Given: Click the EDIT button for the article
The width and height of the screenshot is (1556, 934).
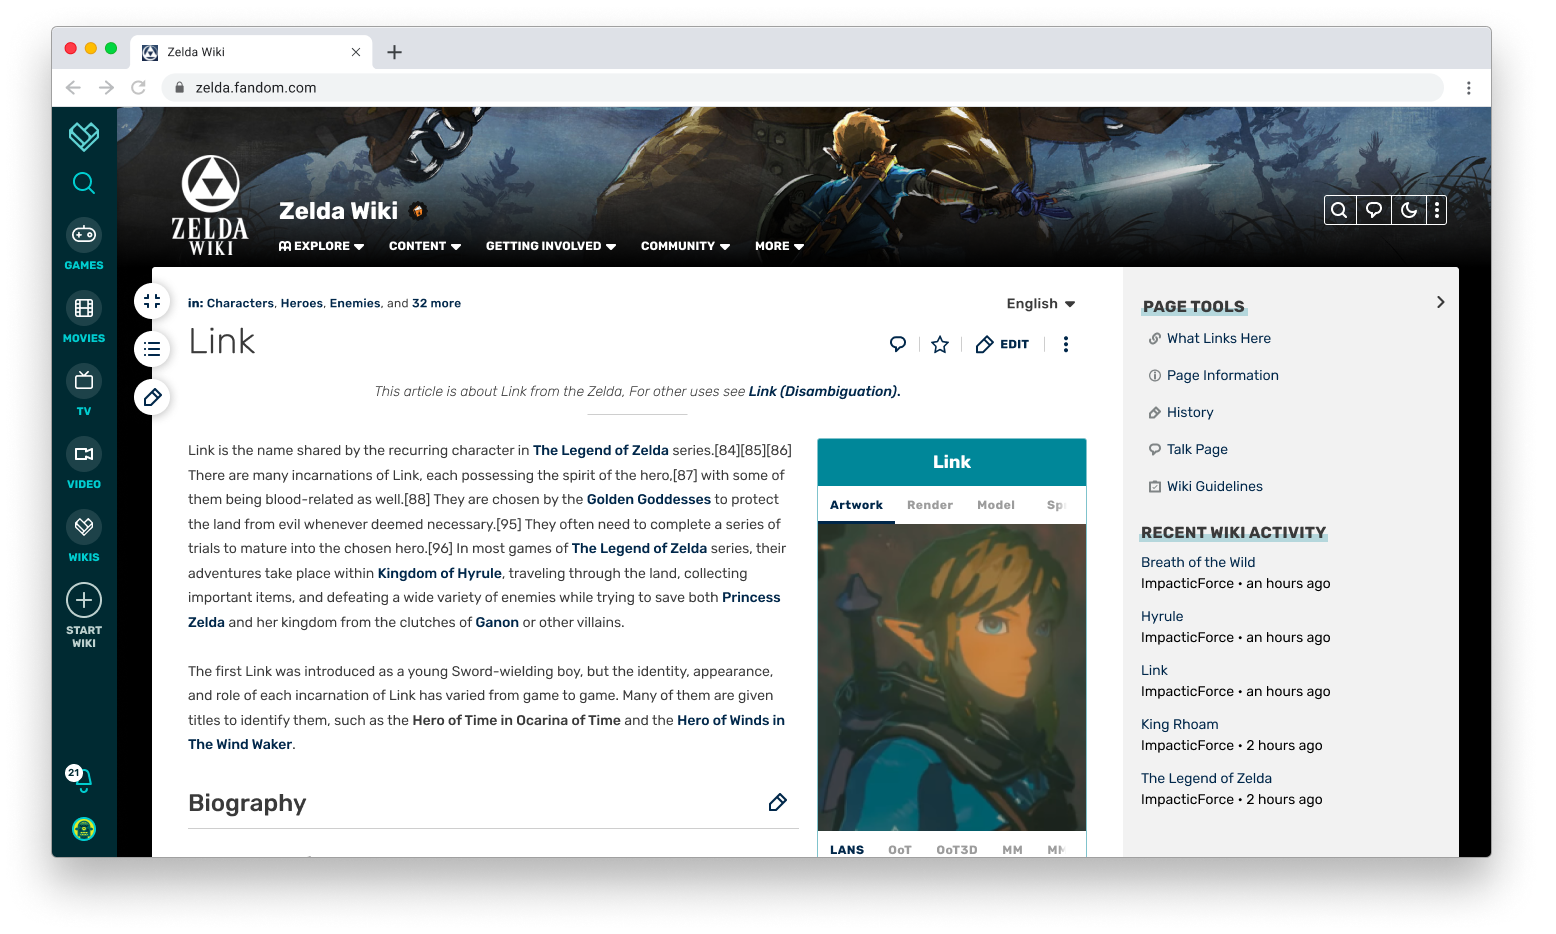Looking at the screenshot, I should [1002, 344].
